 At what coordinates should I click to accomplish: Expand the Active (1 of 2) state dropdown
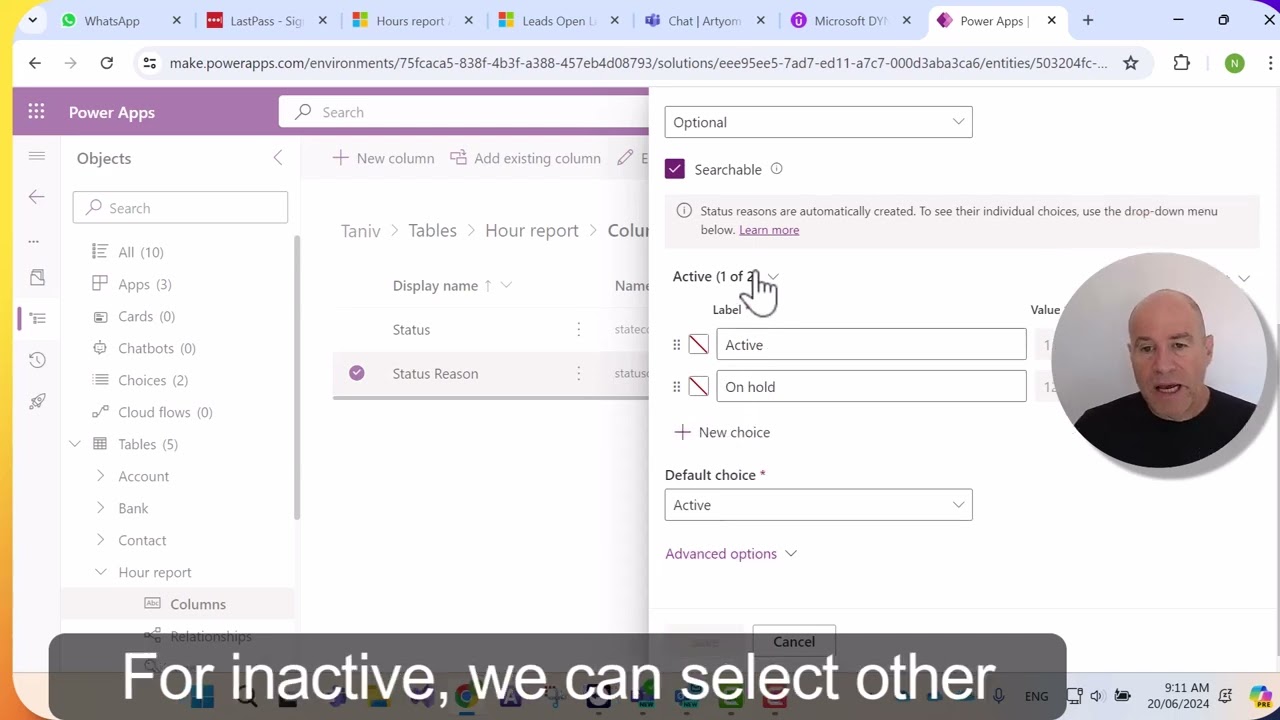[726, 276]
